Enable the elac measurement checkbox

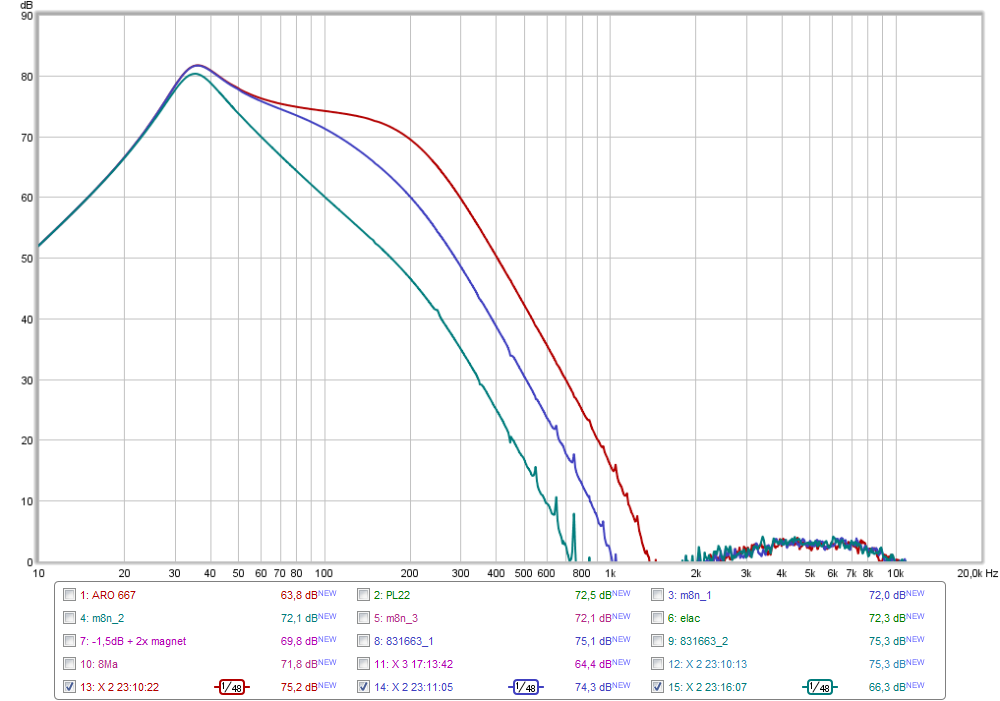[658, 618]
